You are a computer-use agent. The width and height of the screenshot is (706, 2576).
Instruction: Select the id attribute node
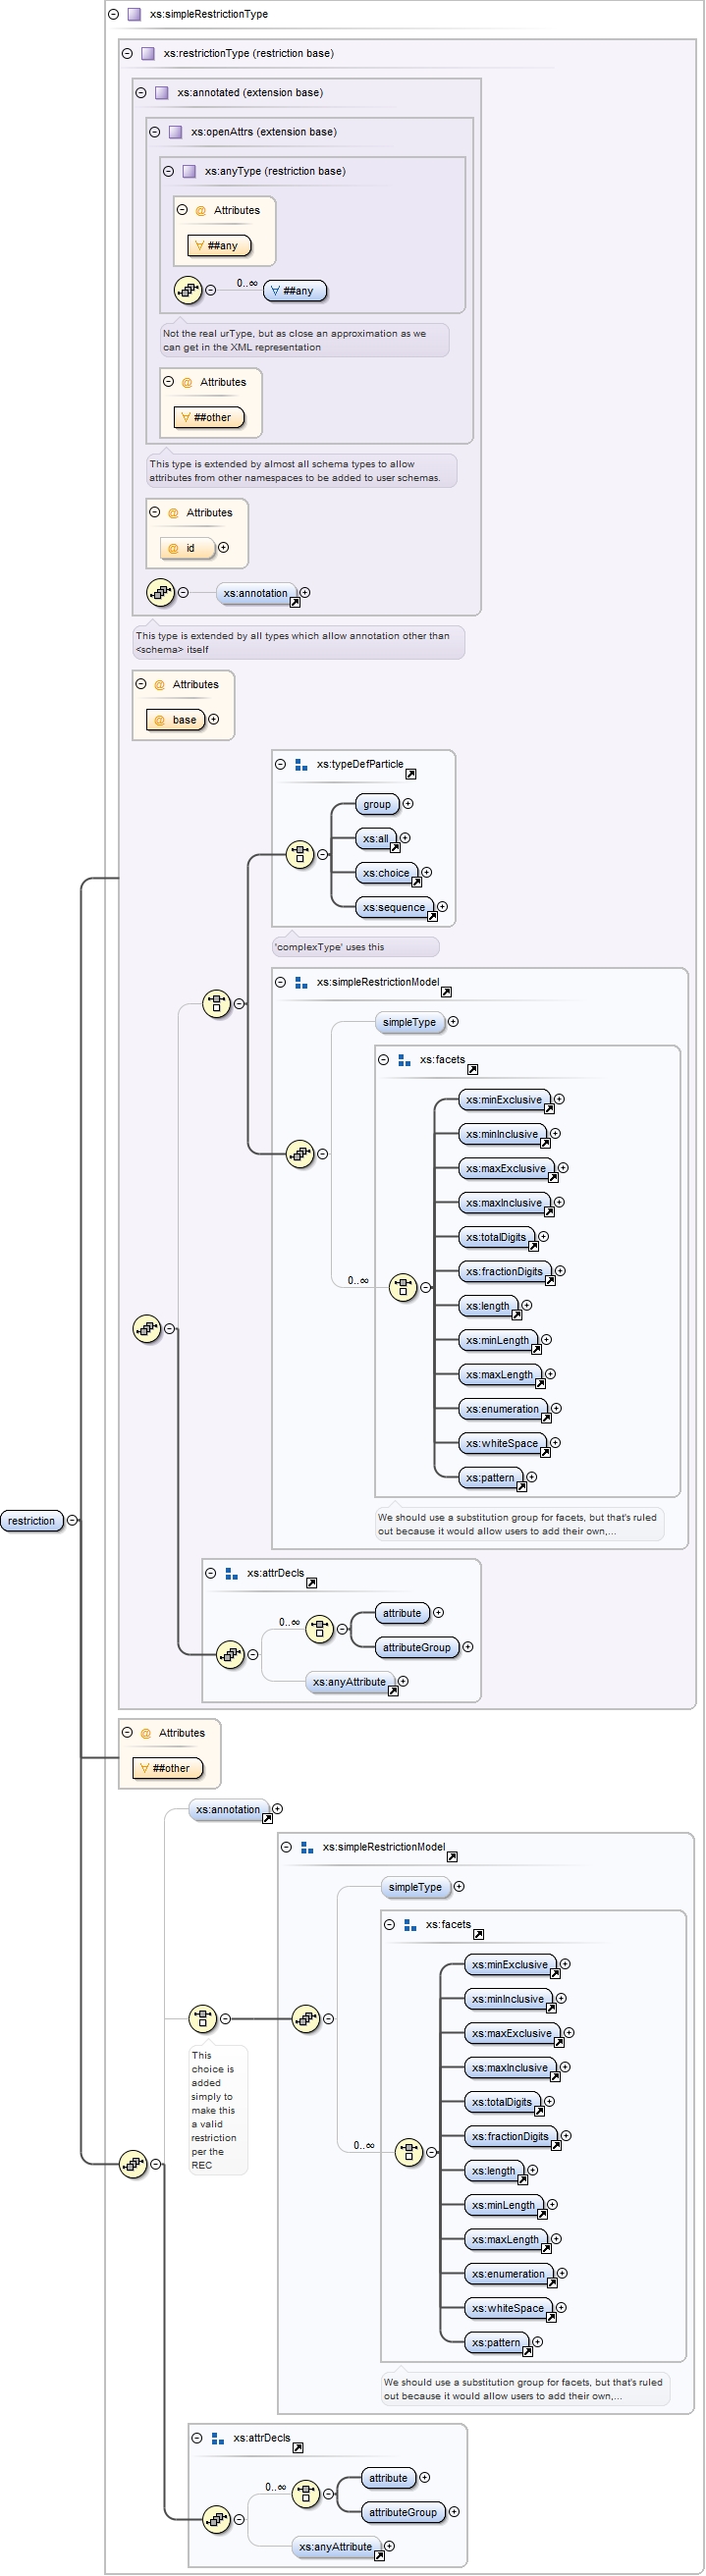click(x=187, y=548)
